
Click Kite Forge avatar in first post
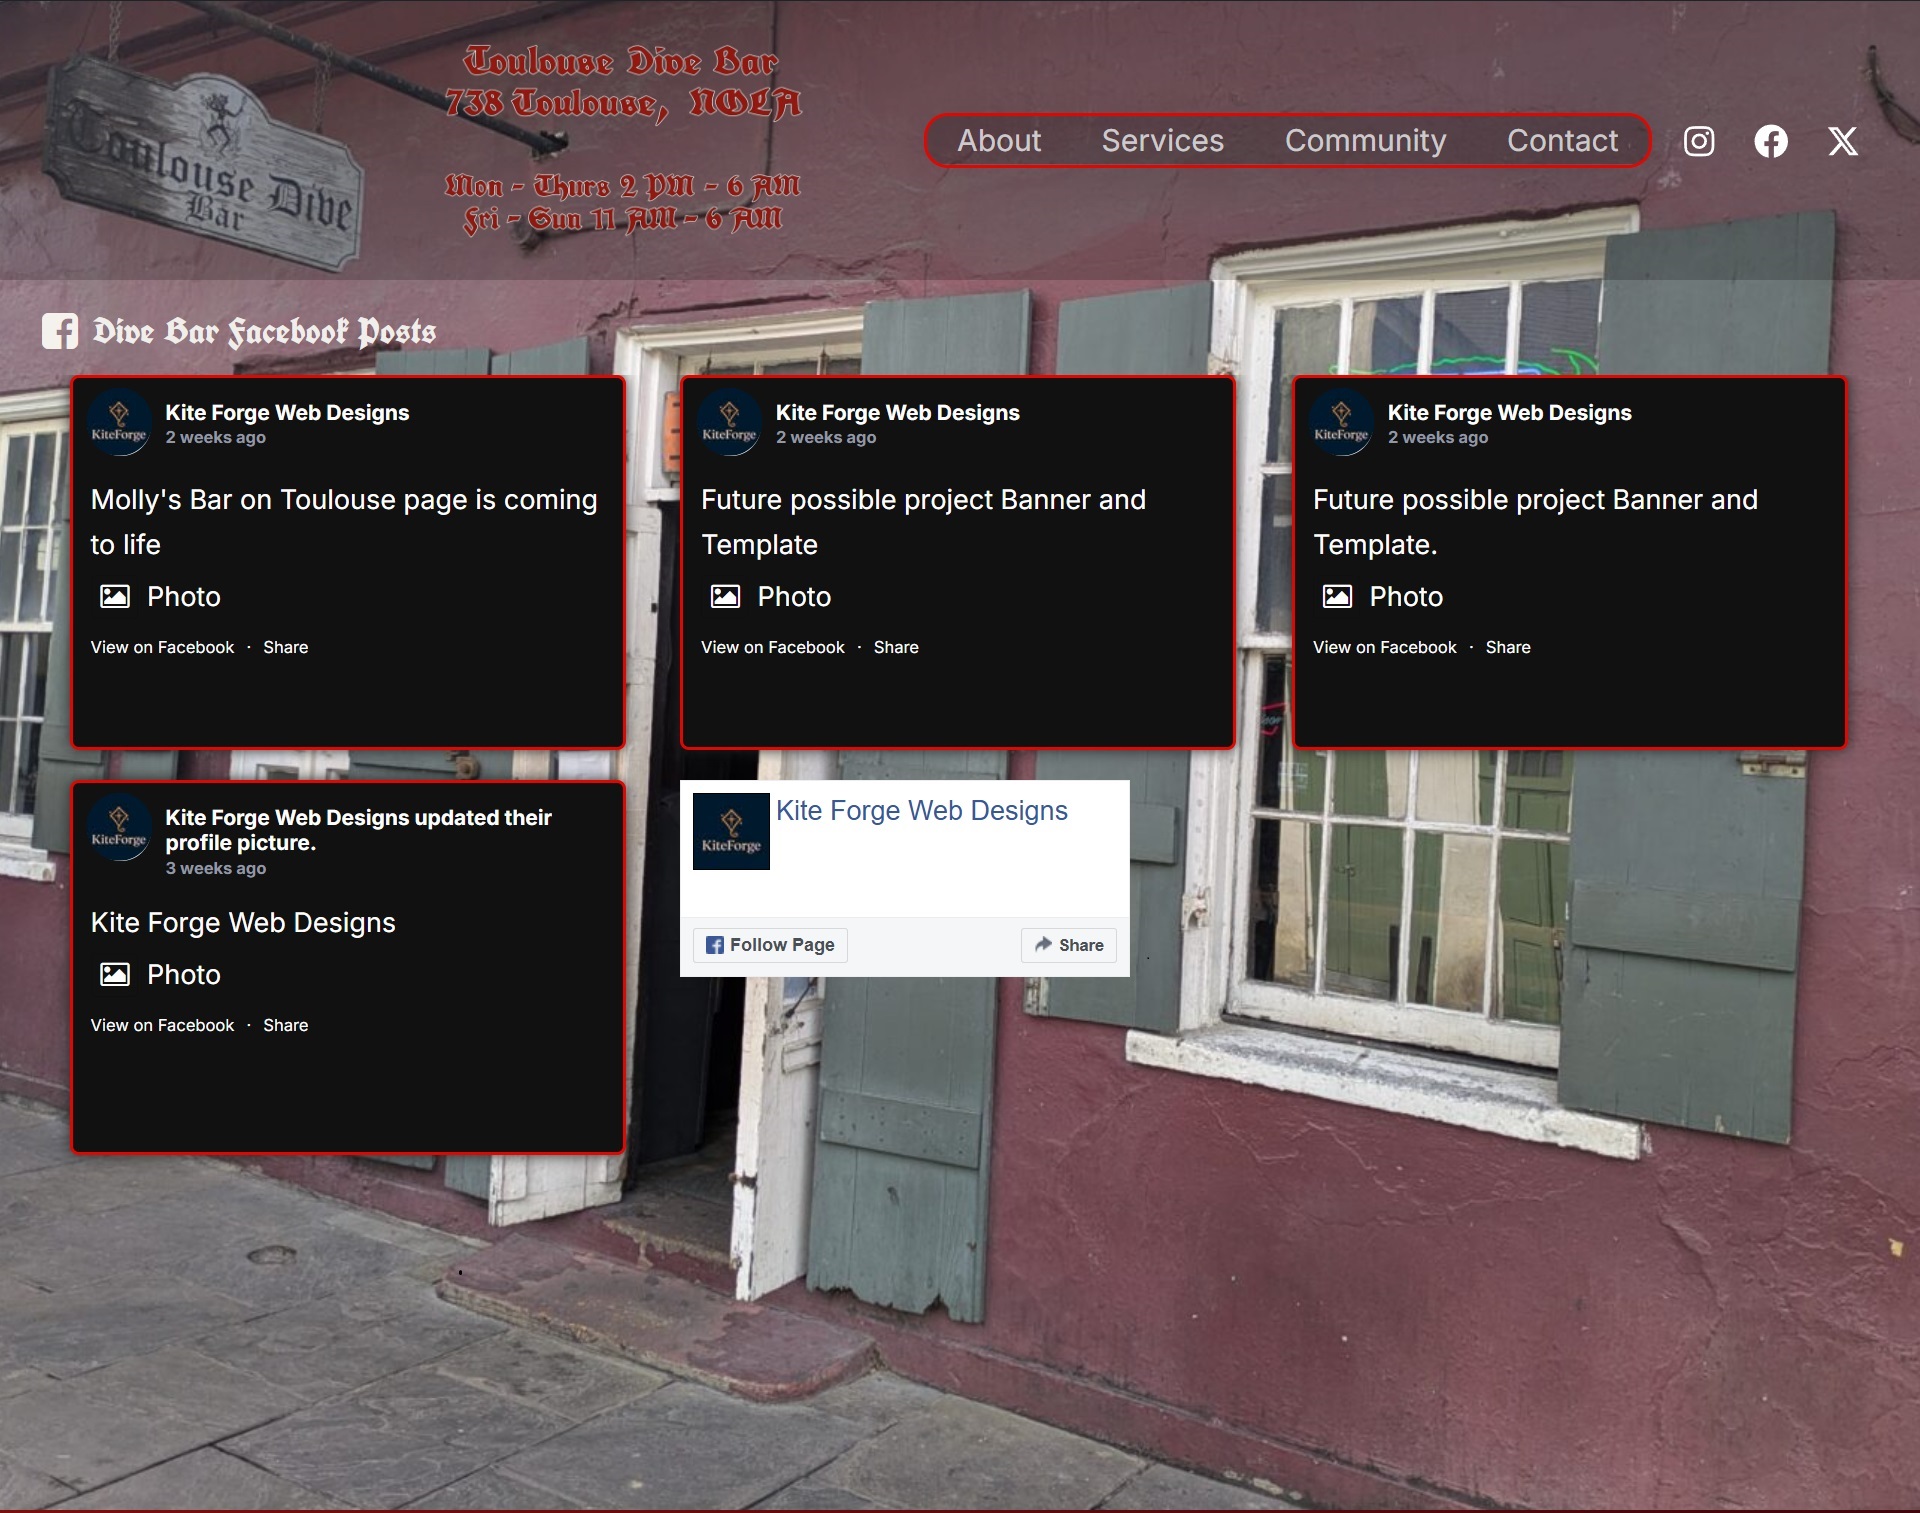[119, 423]
